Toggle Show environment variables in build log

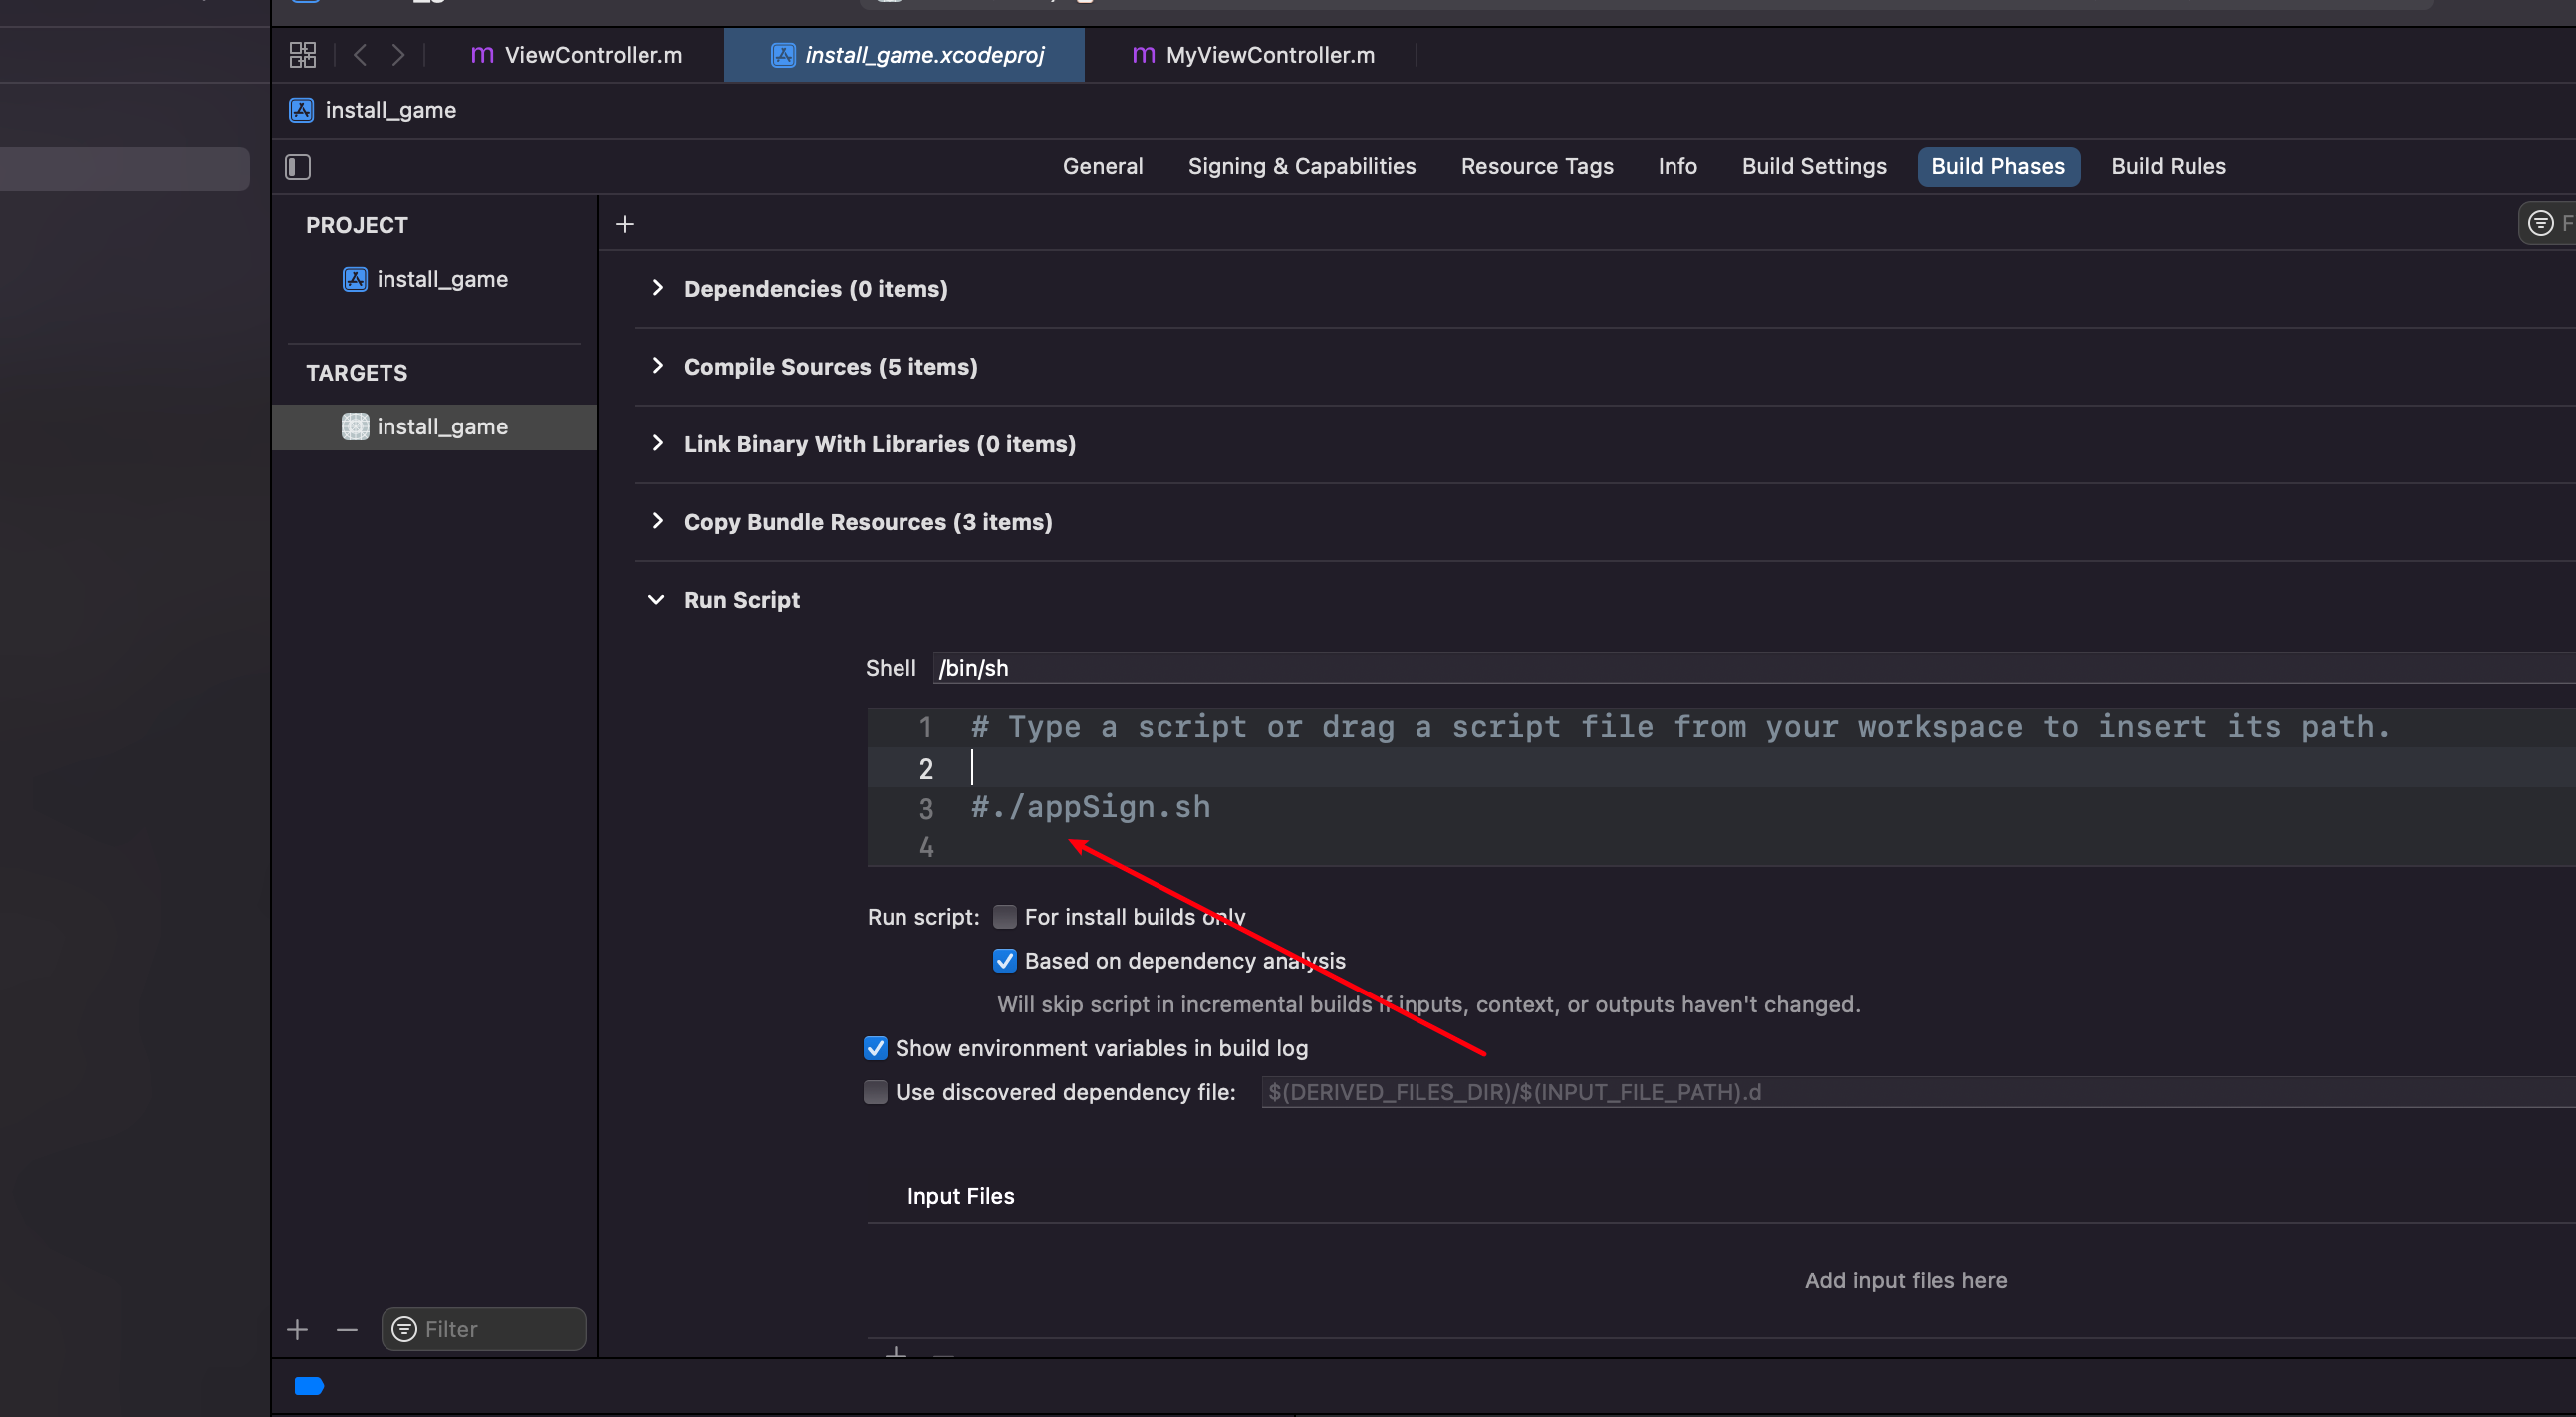coord(875,1048)
